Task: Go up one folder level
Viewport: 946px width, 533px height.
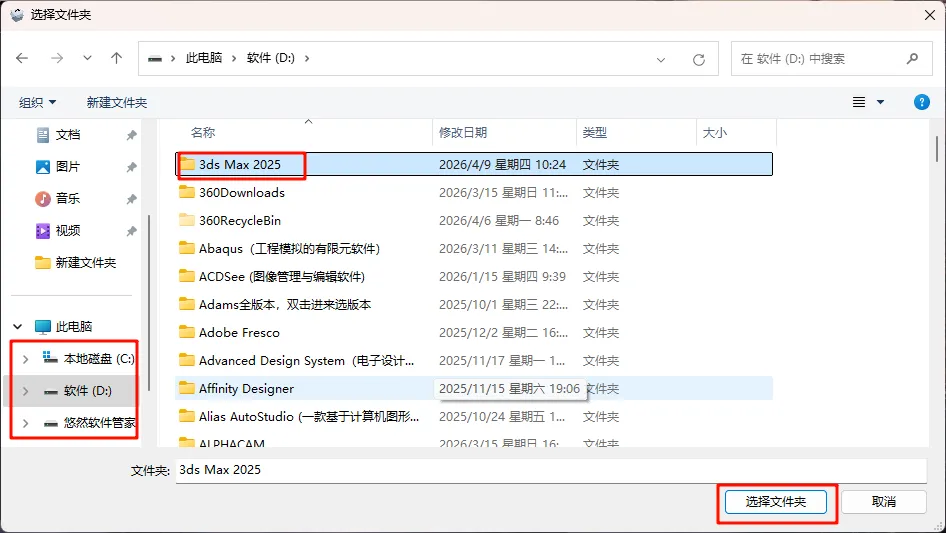Action: pyautogui.click(x=116, y=58)
